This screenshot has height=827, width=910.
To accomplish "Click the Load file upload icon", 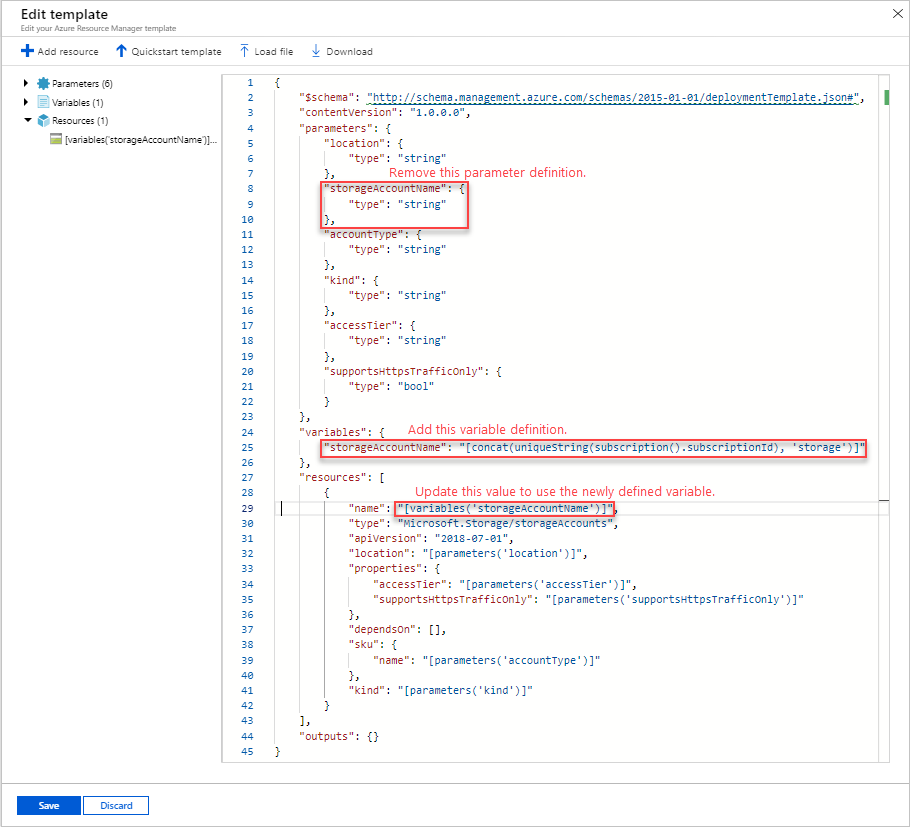I will click(x=244, y=51).
